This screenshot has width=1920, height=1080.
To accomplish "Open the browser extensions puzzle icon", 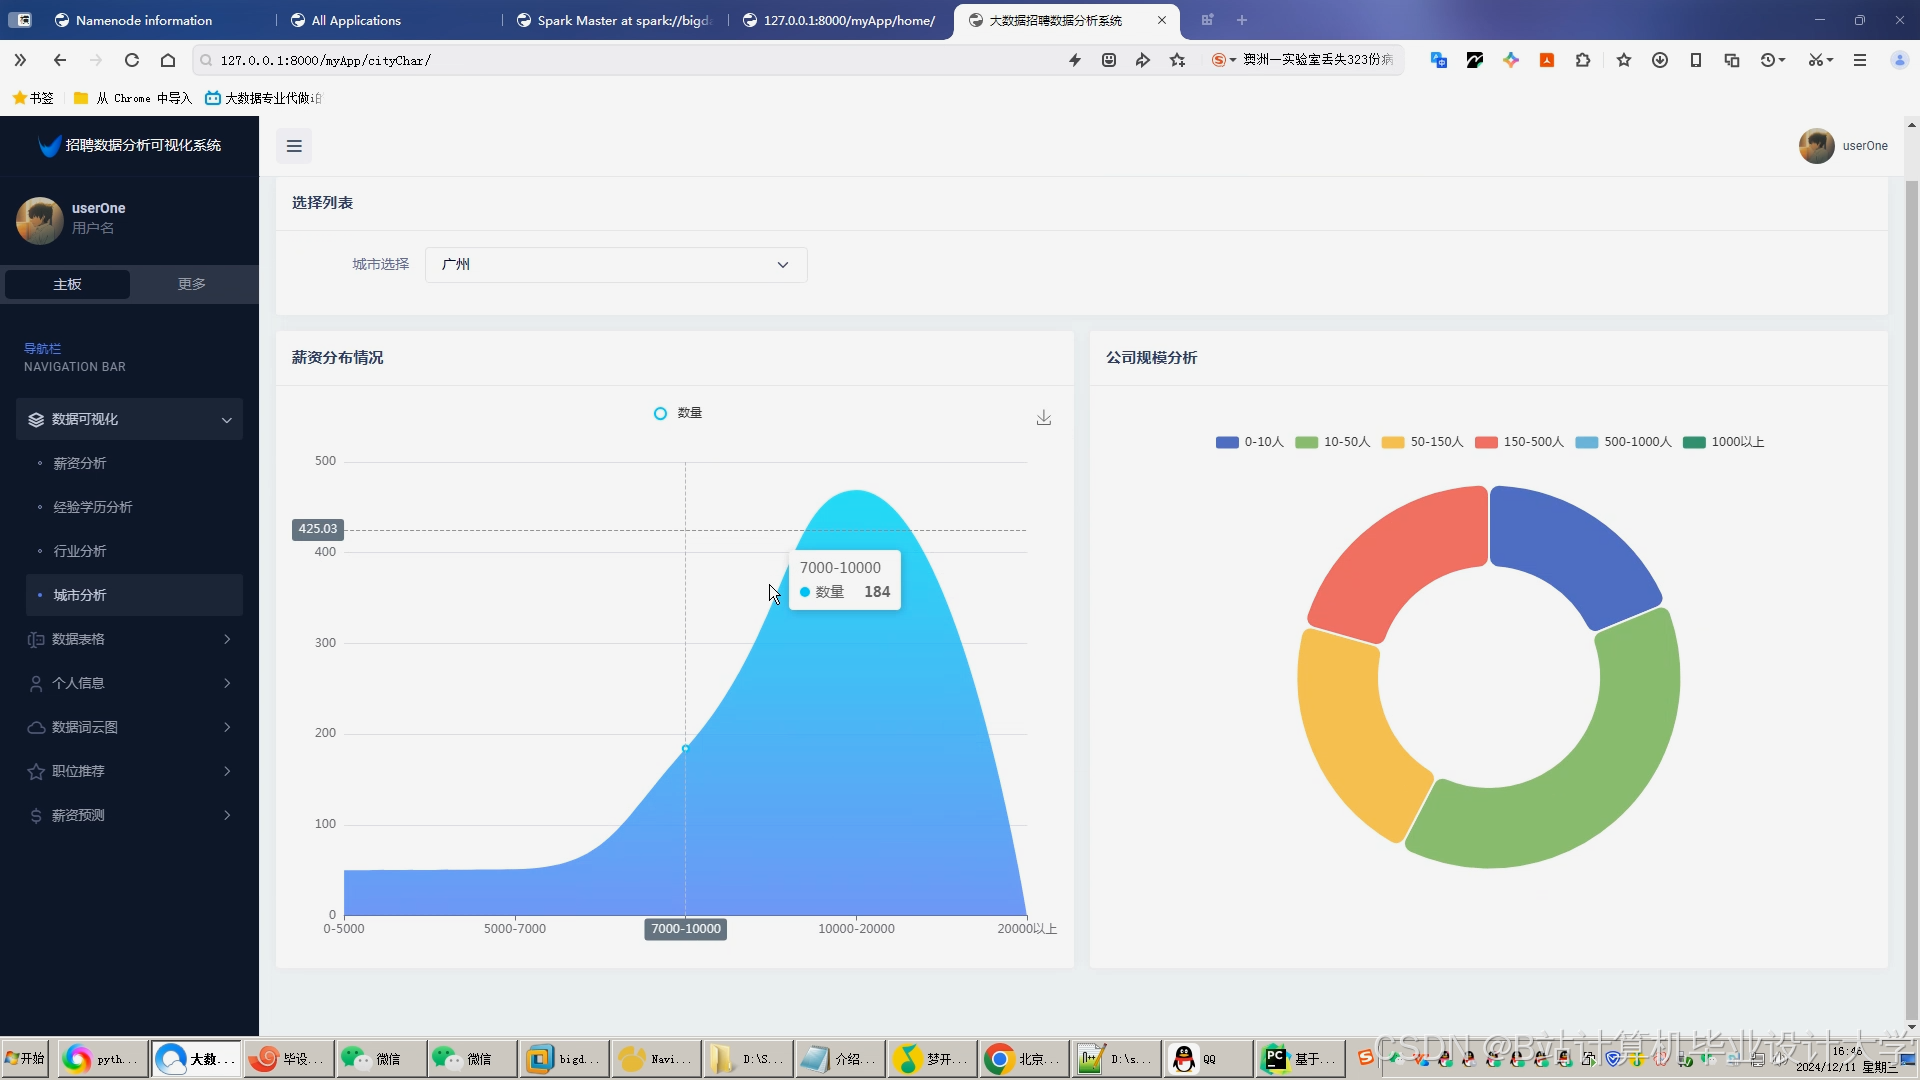I will 1583,60.
